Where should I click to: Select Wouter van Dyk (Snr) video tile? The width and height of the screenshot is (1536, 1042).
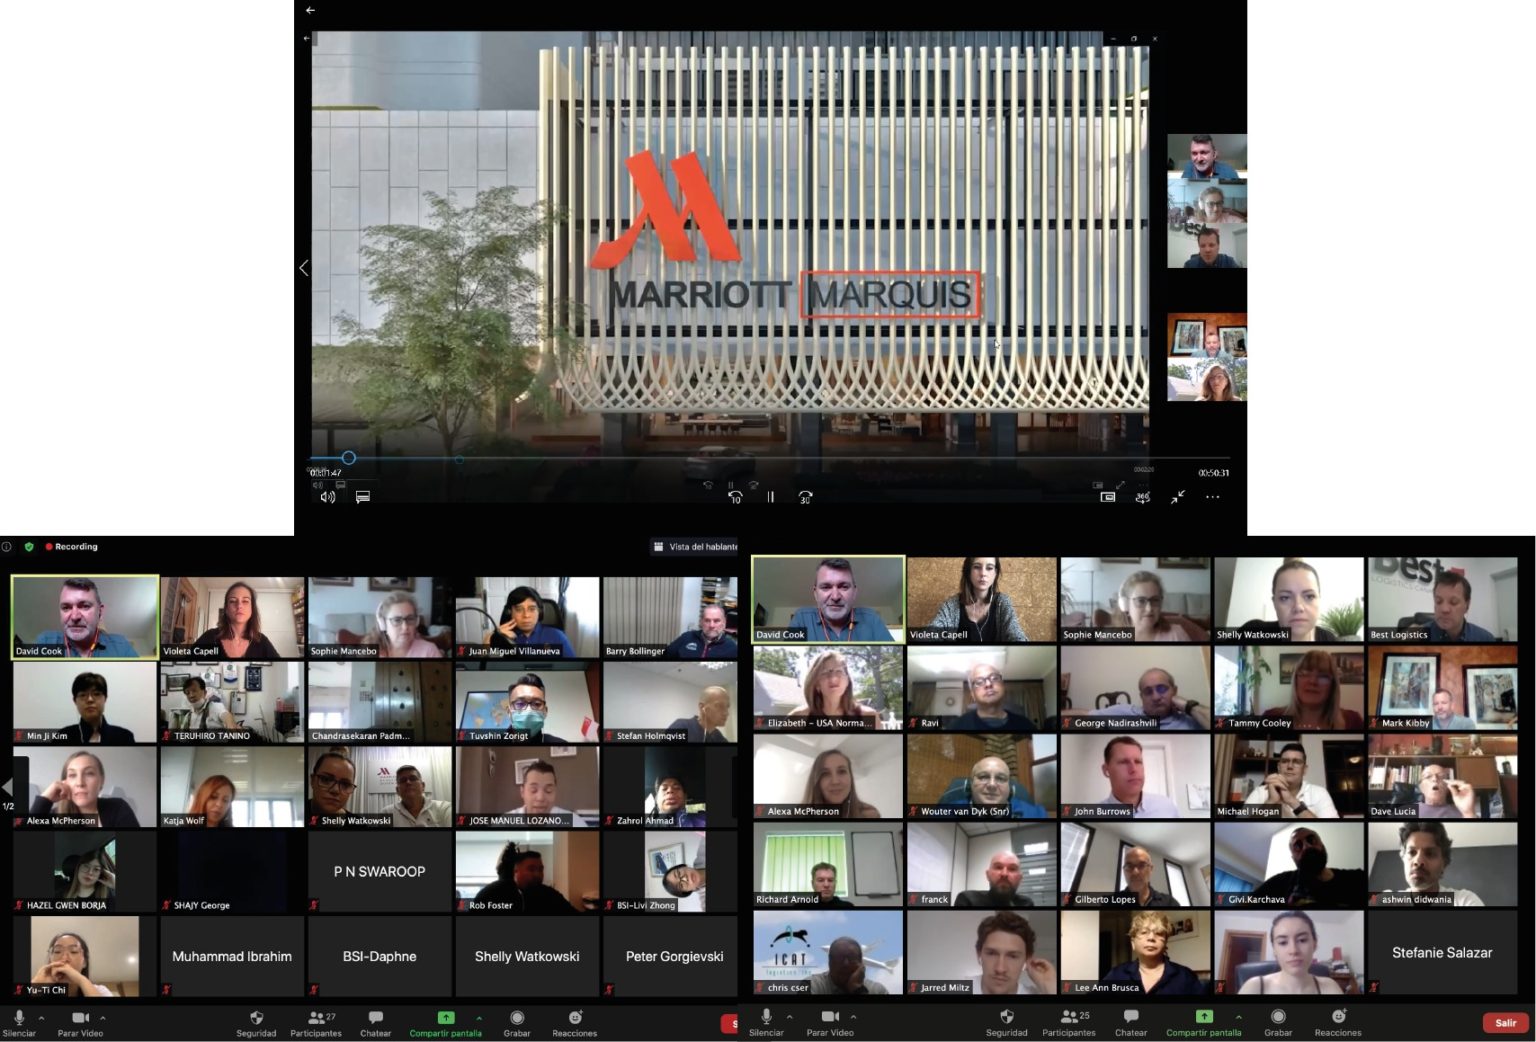tap(981, 776)
